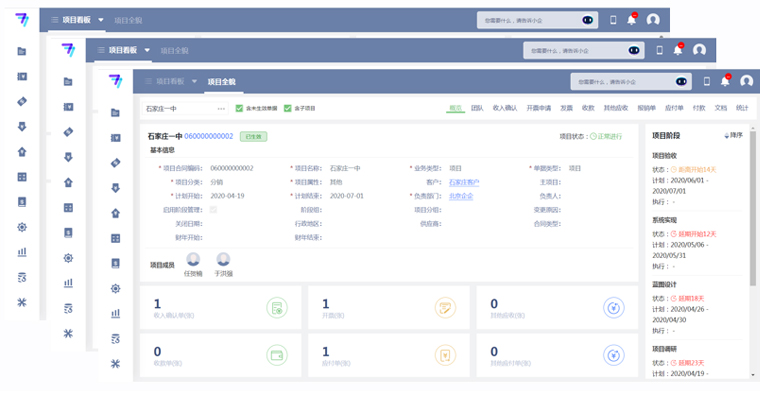Expand the 项目看板 dropdown arrow in the back window
Screen dimensions: 760x400
point(101,20)
